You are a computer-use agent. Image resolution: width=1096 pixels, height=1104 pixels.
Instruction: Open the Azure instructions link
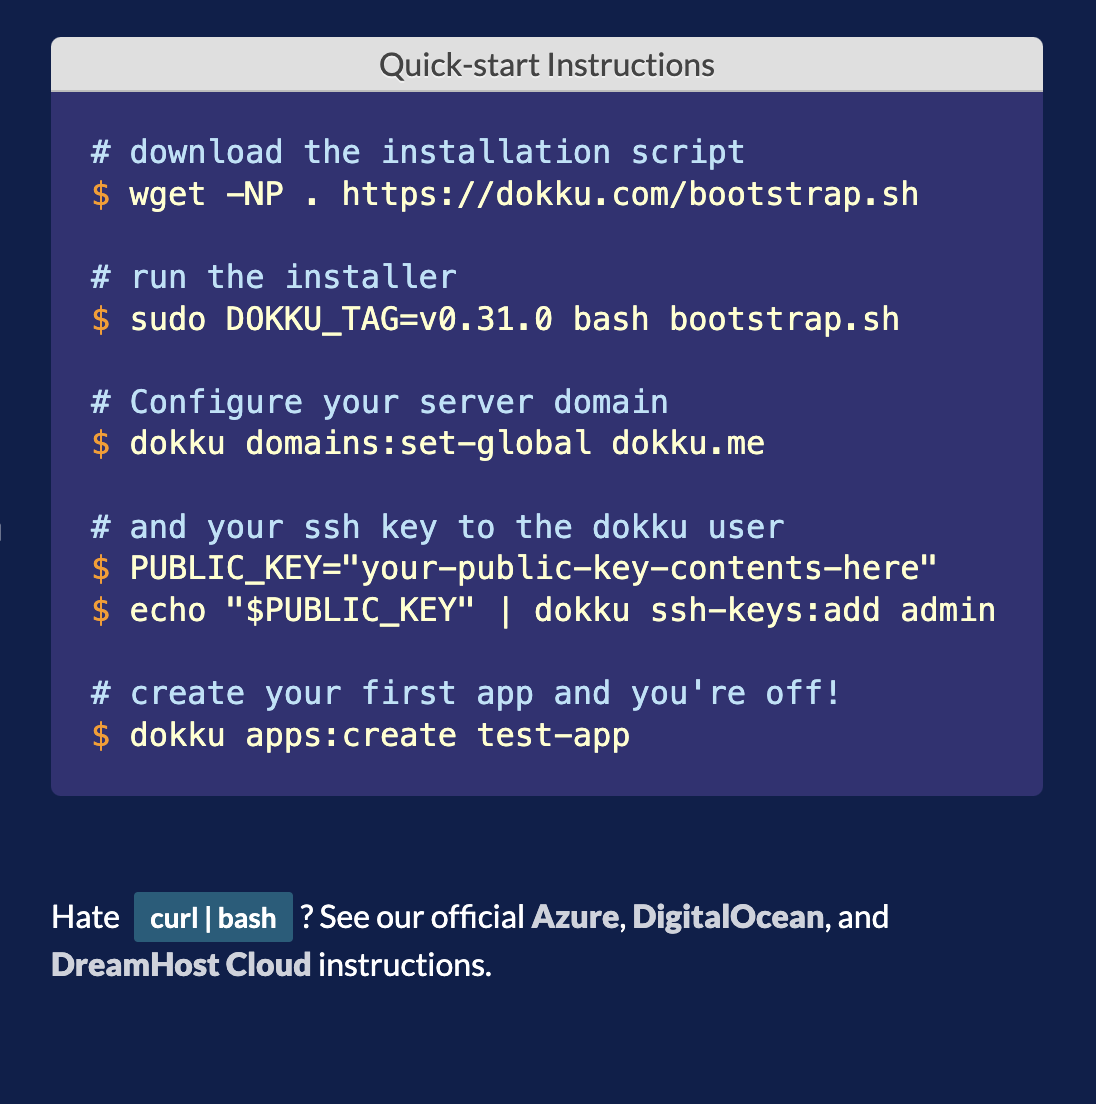coord(574,917)
